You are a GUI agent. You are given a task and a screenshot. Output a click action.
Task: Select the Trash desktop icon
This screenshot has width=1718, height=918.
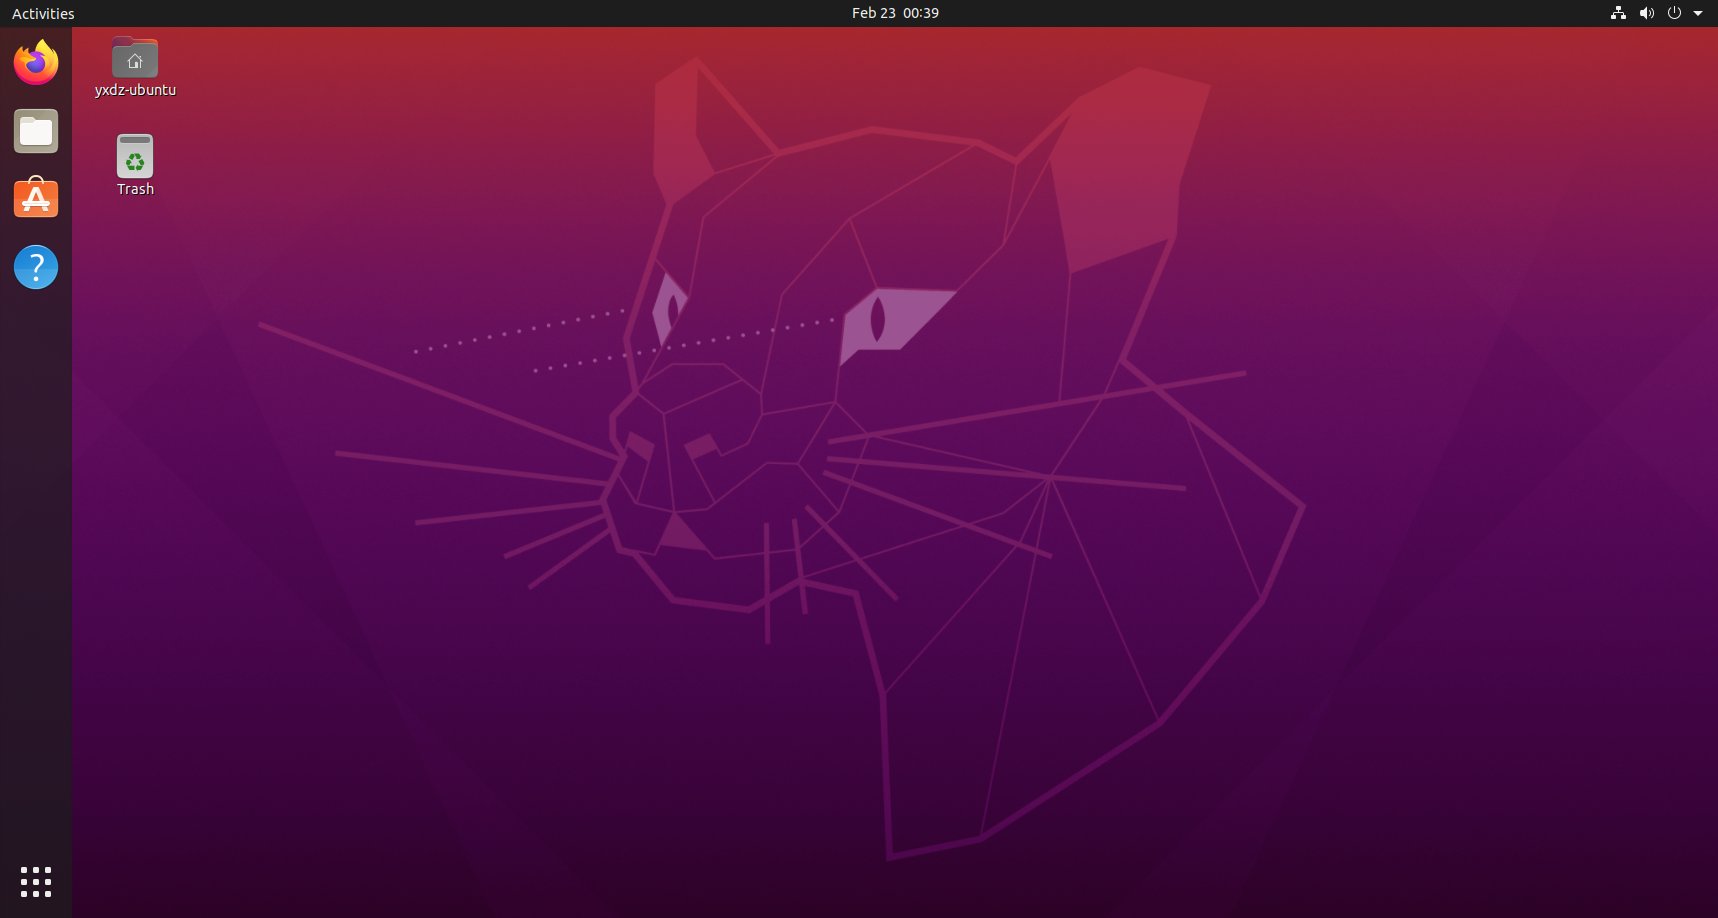pos(135,157)
